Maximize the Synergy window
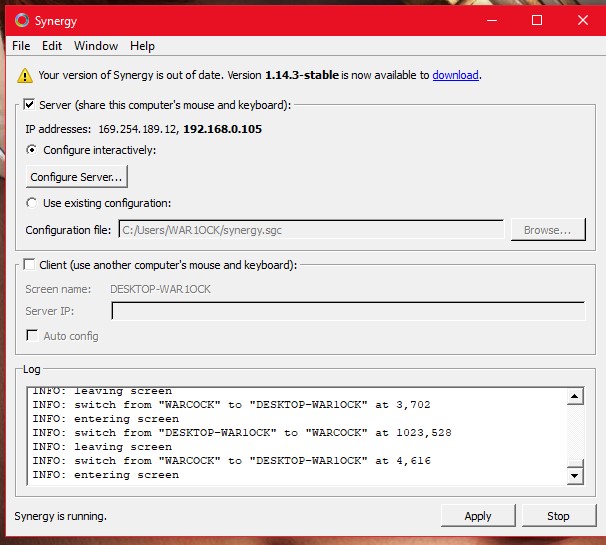The image size is (606, 545). (537, 20)
